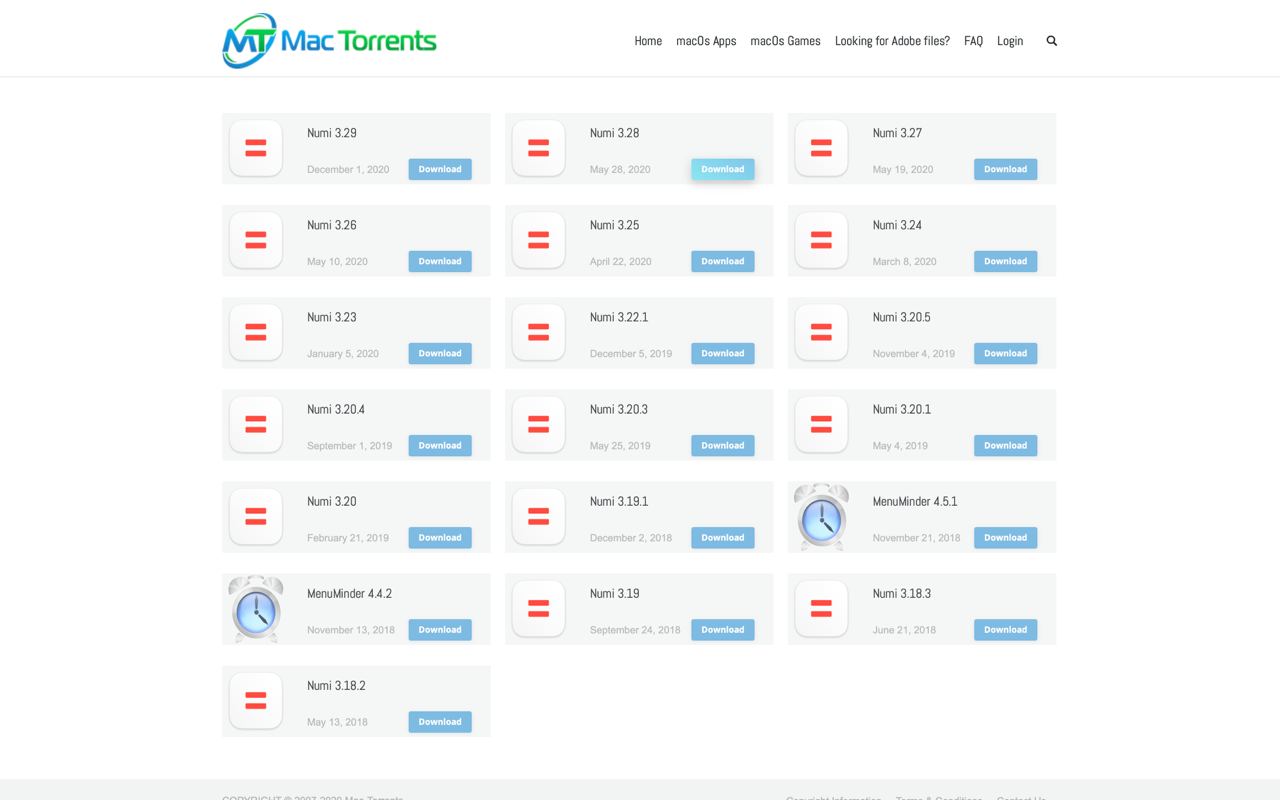Open Looking for Adobe files? page
Viewport: 1280px width, 800px height.
(892, 41)
